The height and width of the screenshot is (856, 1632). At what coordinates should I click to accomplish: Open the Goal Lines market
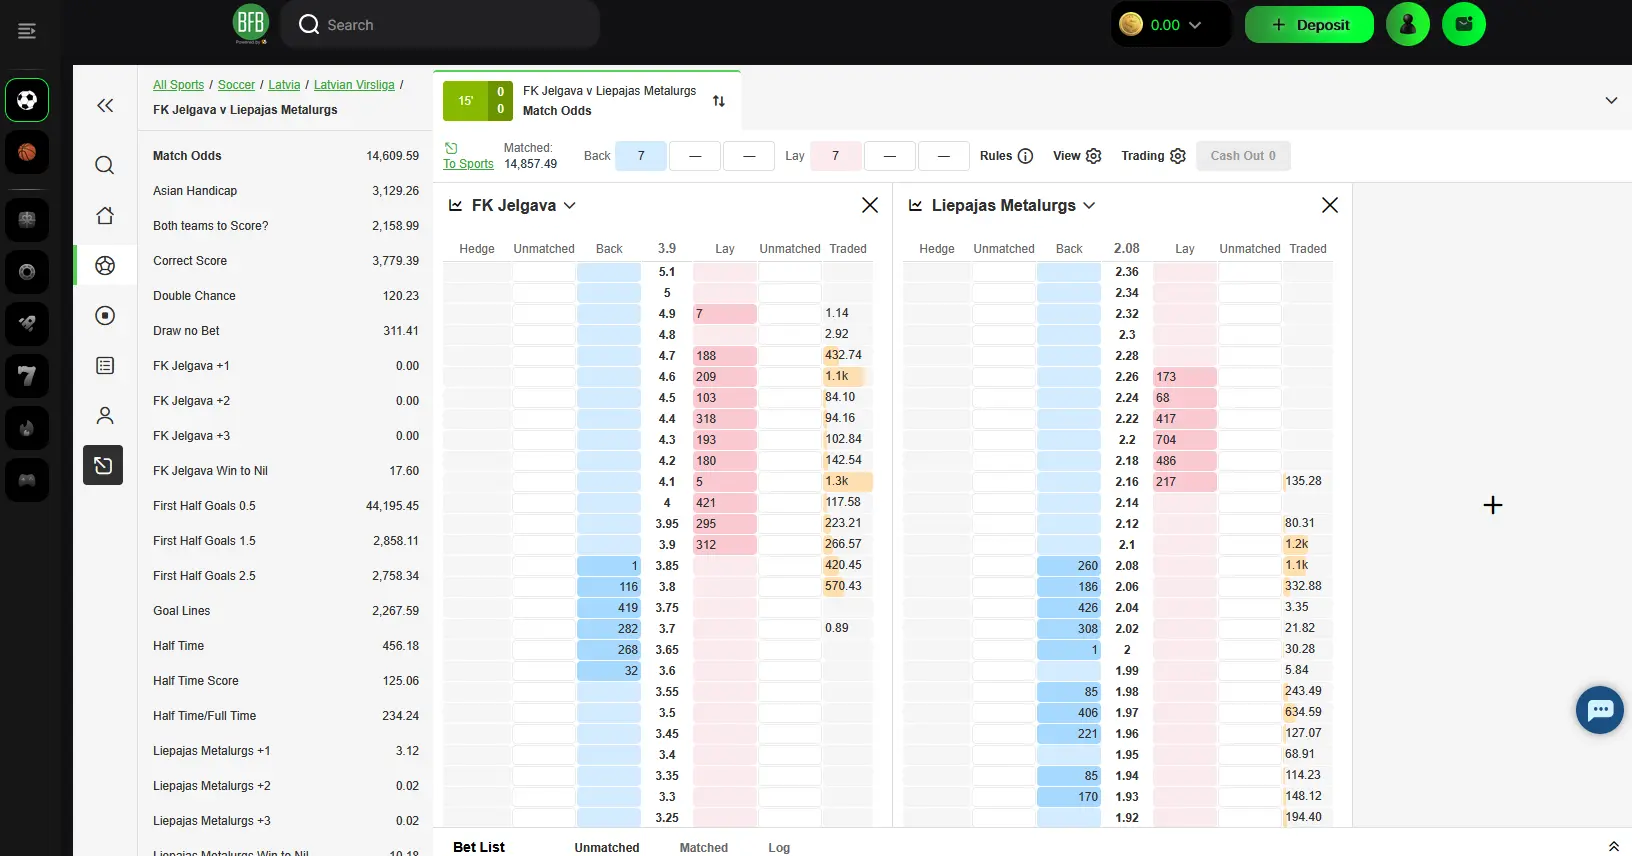[285, 611]
